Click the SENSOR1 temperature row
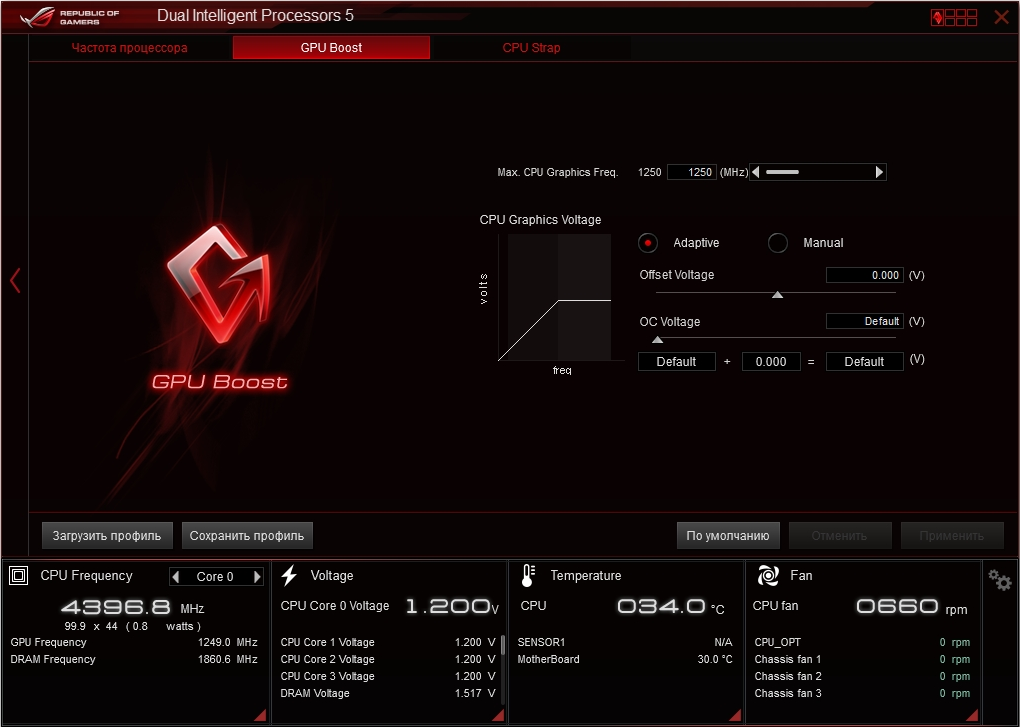The width and height of the screenshot is (1020, 727). tap(625, 642)
